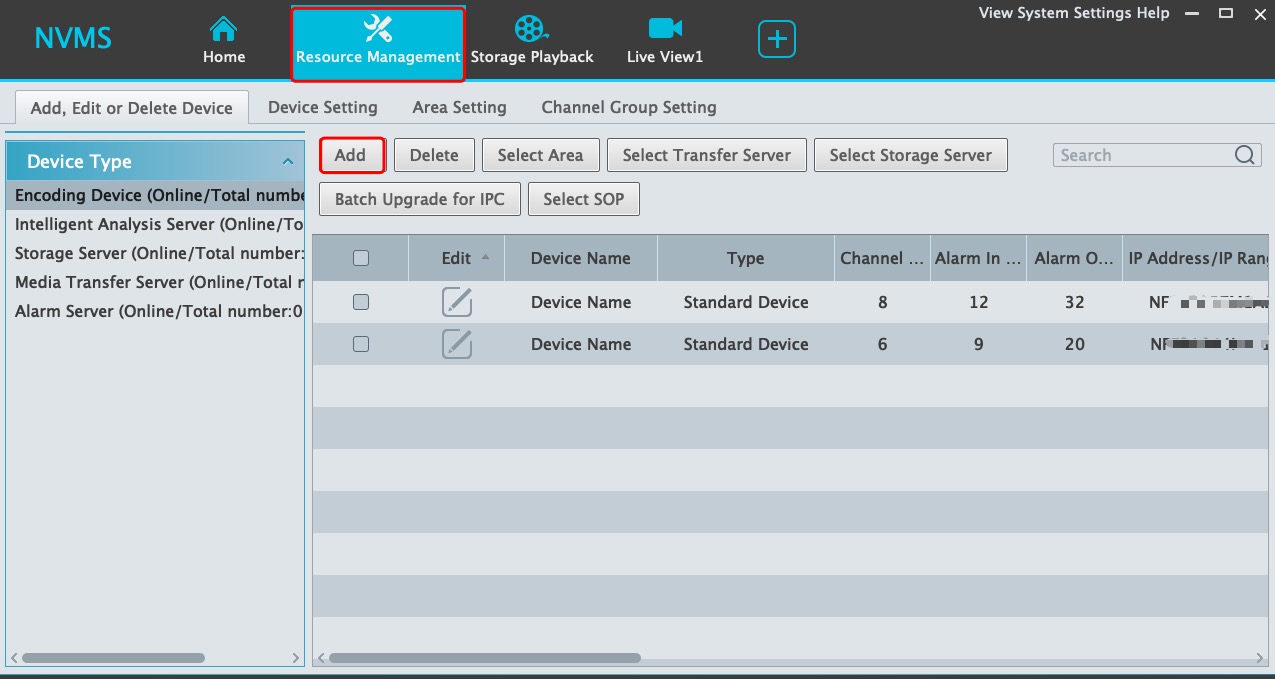
Task: Click the device table horizontal scrollbar
Action: (x=484, y=658)
